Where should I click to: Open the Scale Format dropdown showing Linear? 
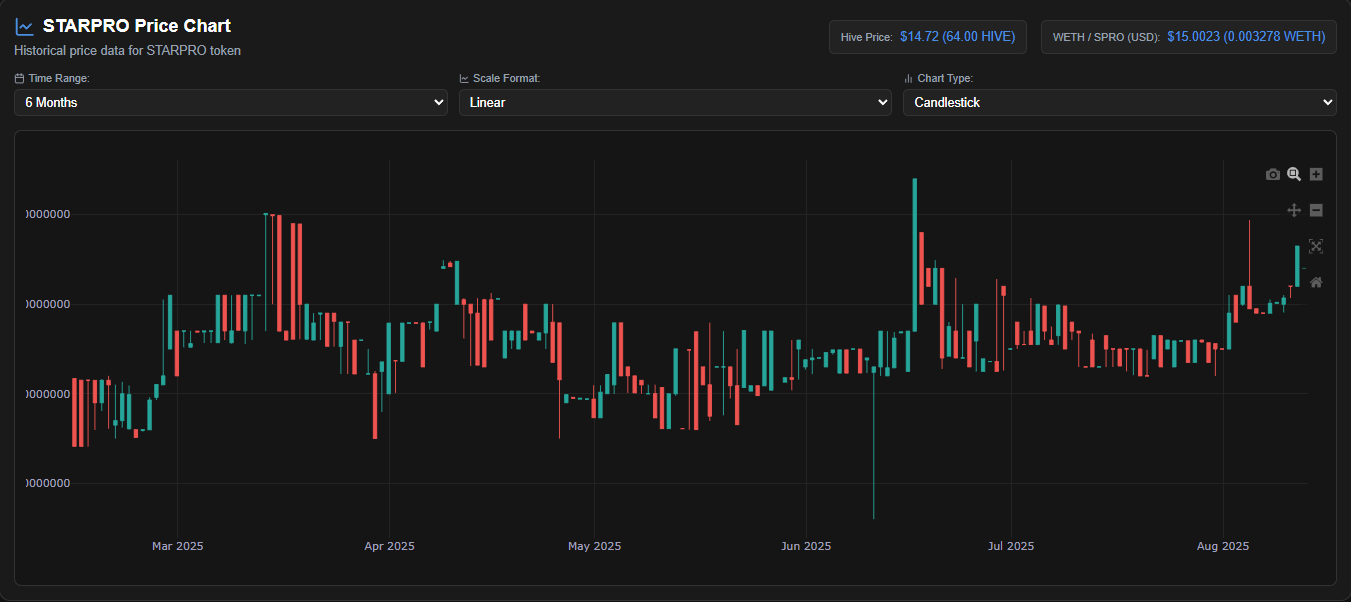[x=675, y=102]
